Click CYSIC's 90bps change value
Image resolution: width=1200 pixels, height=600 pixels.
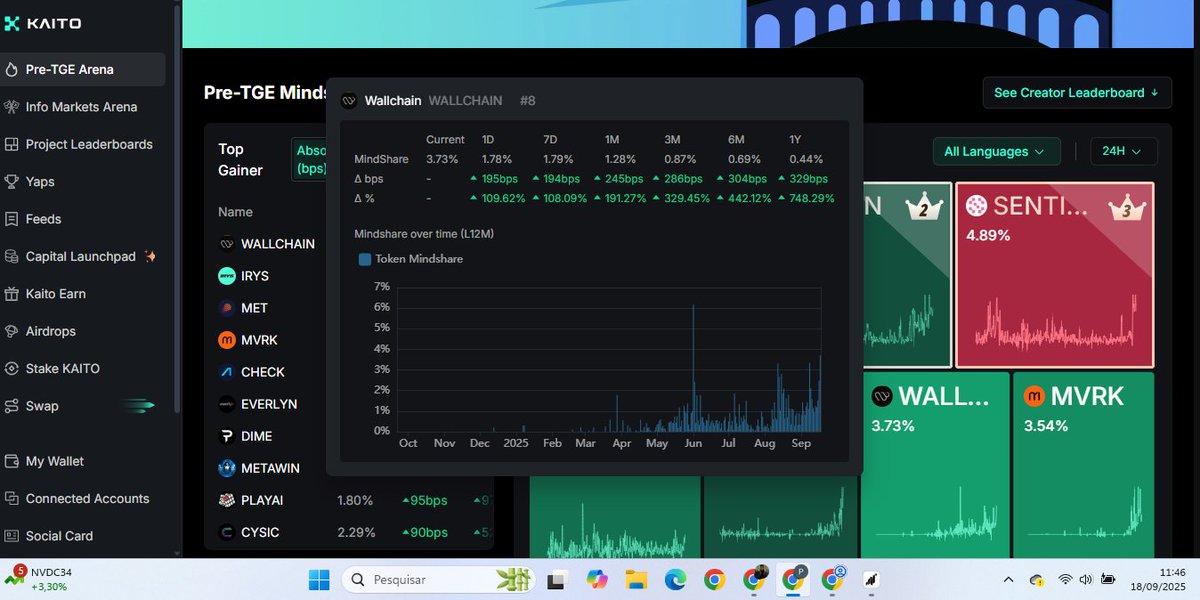[x=425, y=532]
